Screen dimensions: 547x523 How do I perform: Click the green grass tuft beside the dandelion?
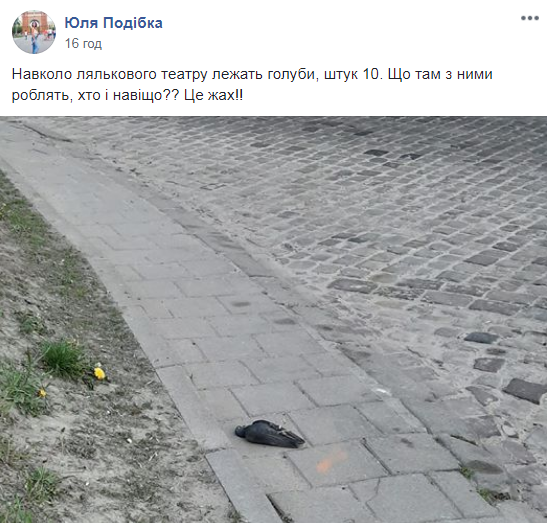[x=63, y=357]
